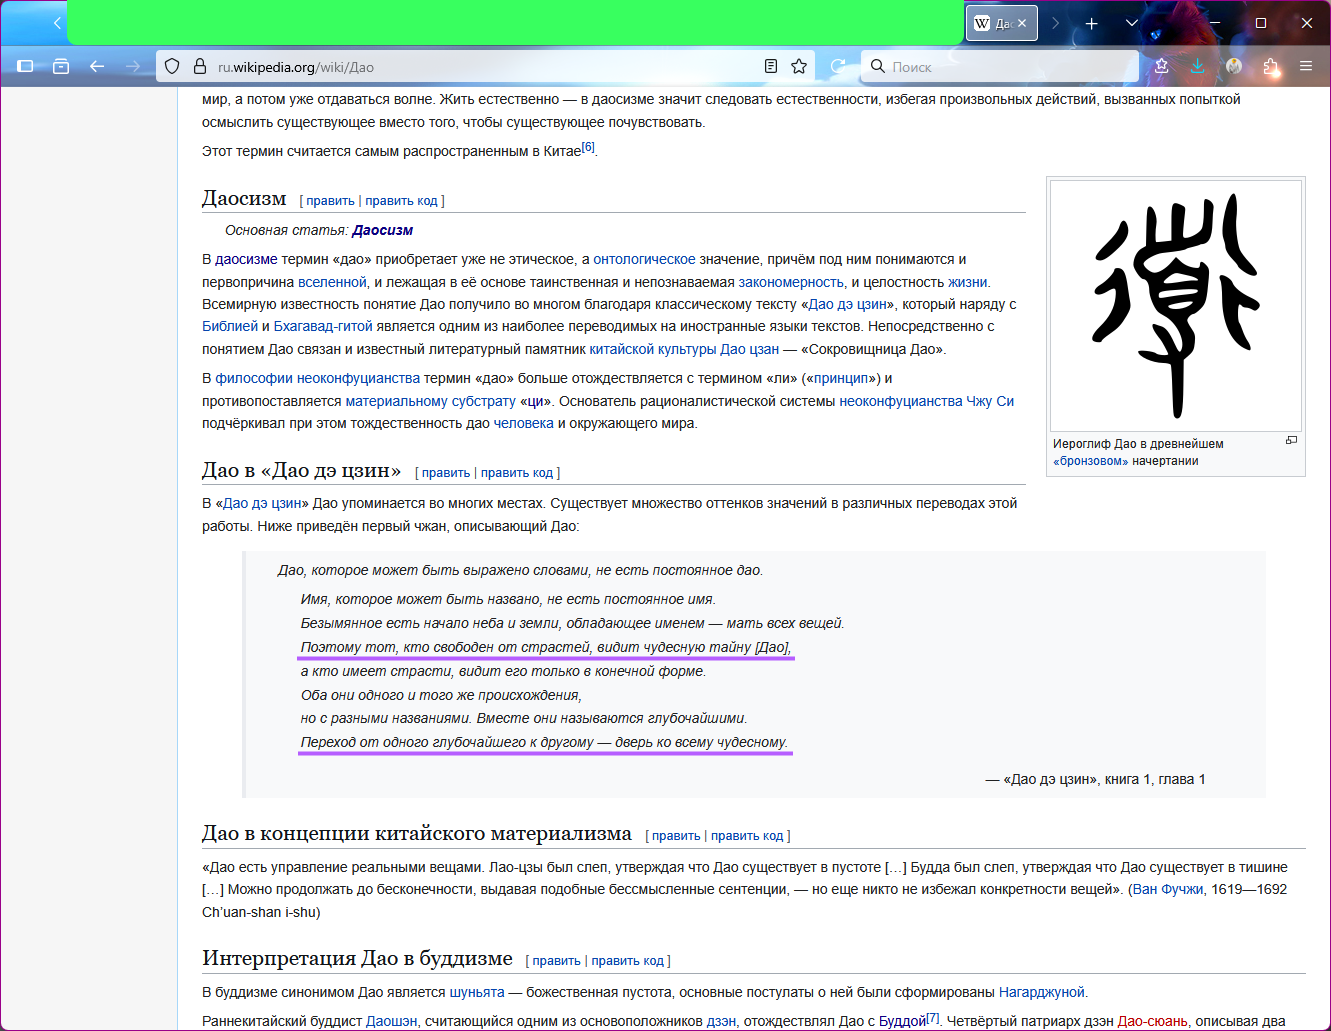Screen dimensions: 1331x1031
Task: Switch to the Дао Wikipedia tab
Action: (x=993, y=23)
